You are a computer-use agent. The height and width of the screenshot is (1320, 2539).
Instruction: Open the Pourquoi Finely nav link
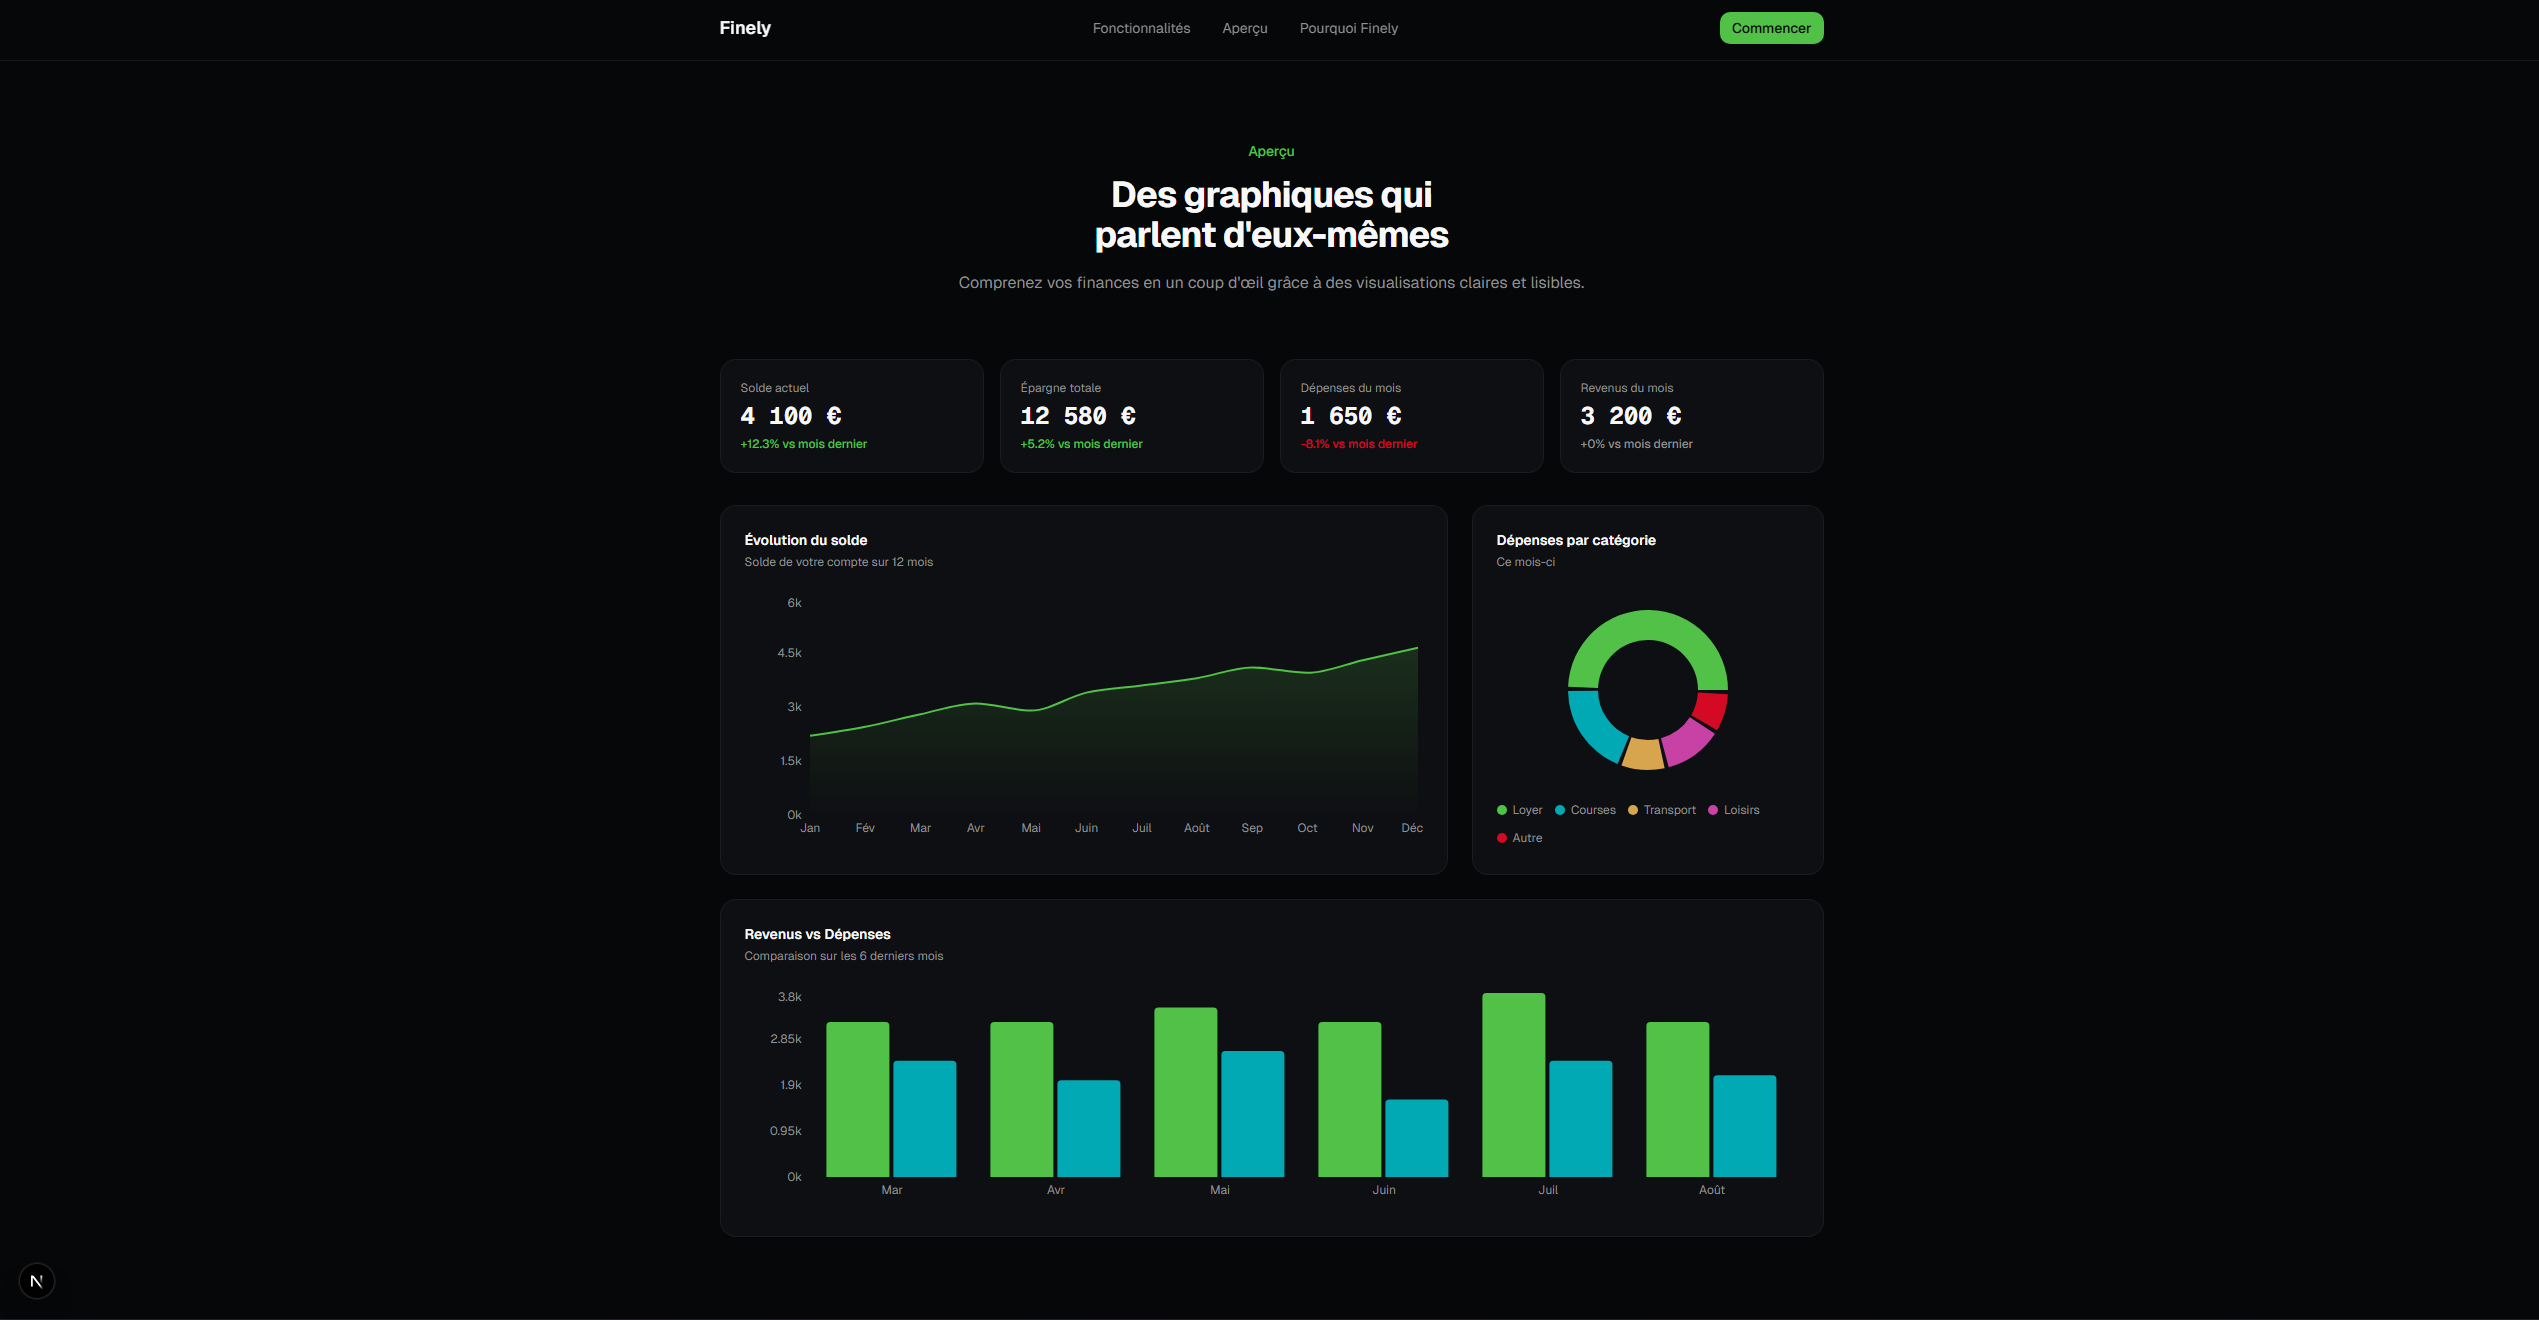[x=1348, y=28]
